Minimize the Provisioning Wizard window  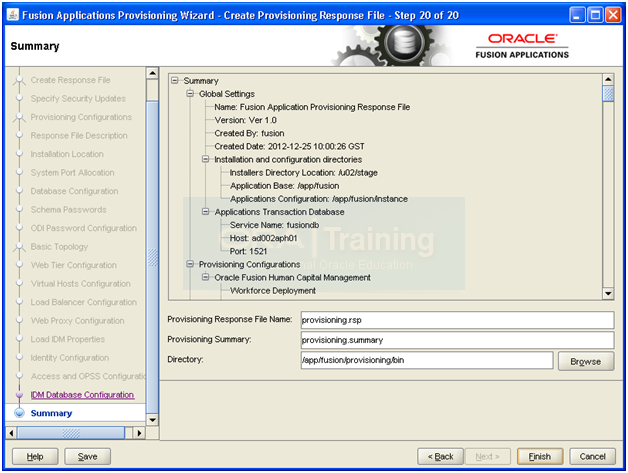click(x=577, y=15)
